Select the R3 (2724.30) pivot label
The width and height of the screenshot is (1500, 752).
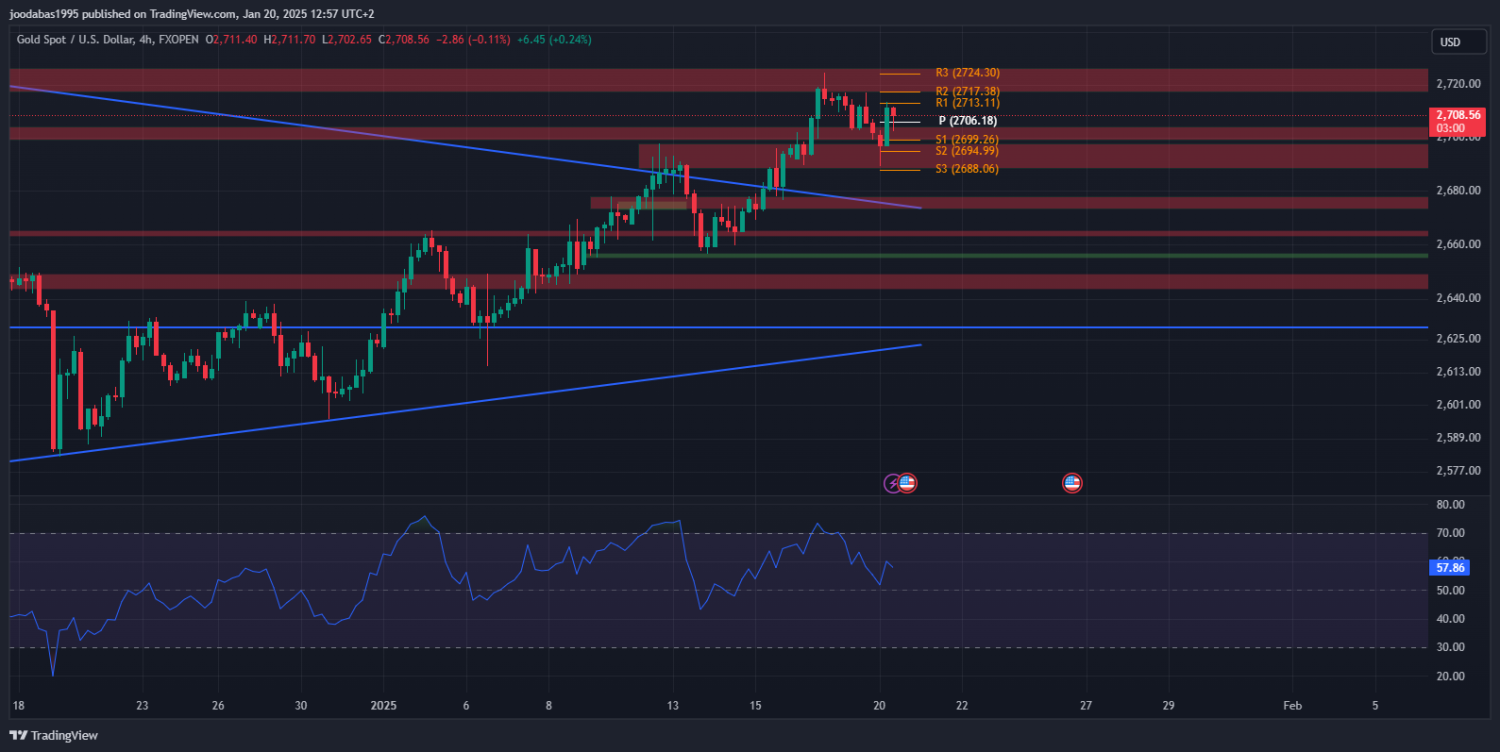click(967, 73)
